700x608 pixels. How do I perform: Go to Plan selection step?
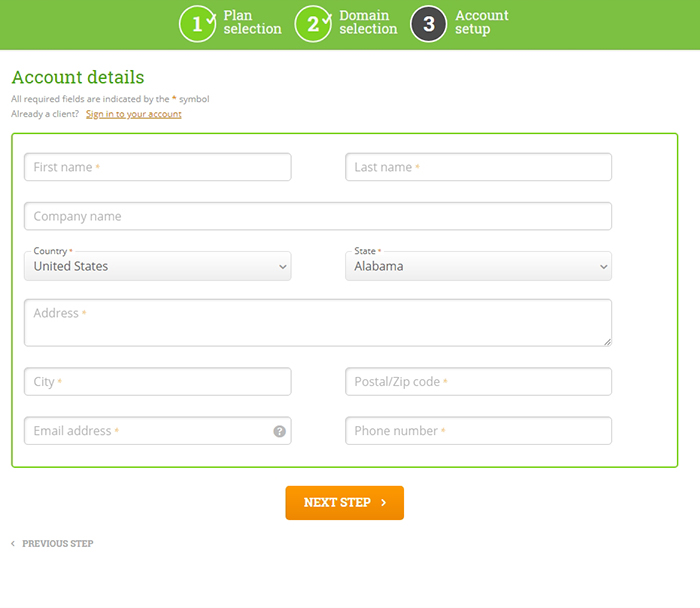coord(252,22)
